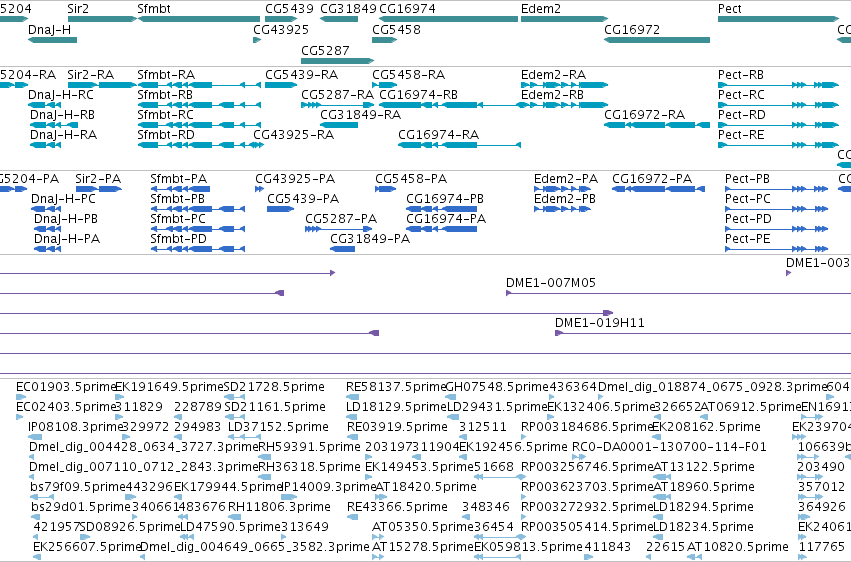Click the bs29d01.5prime EST label
Screen dimensions: 851x562
click(x=81, y=507)
